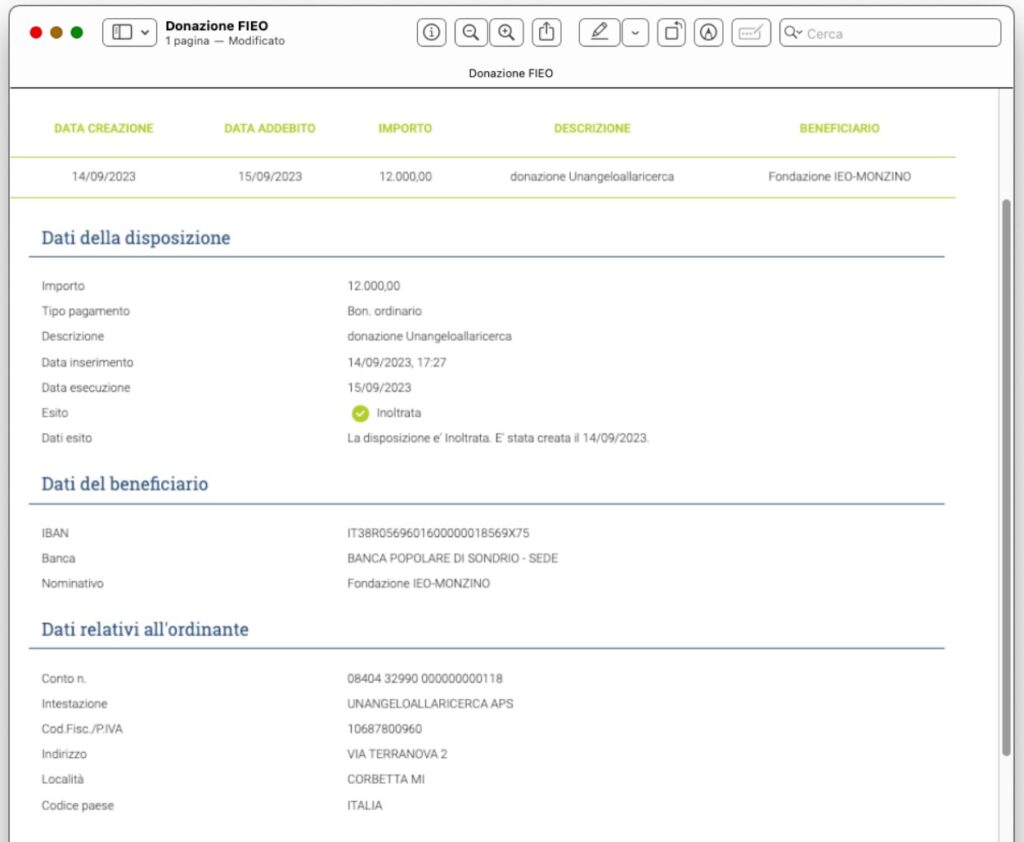Open the Share menu
This screenshot has width=1024, height=842.
[547, 33]
